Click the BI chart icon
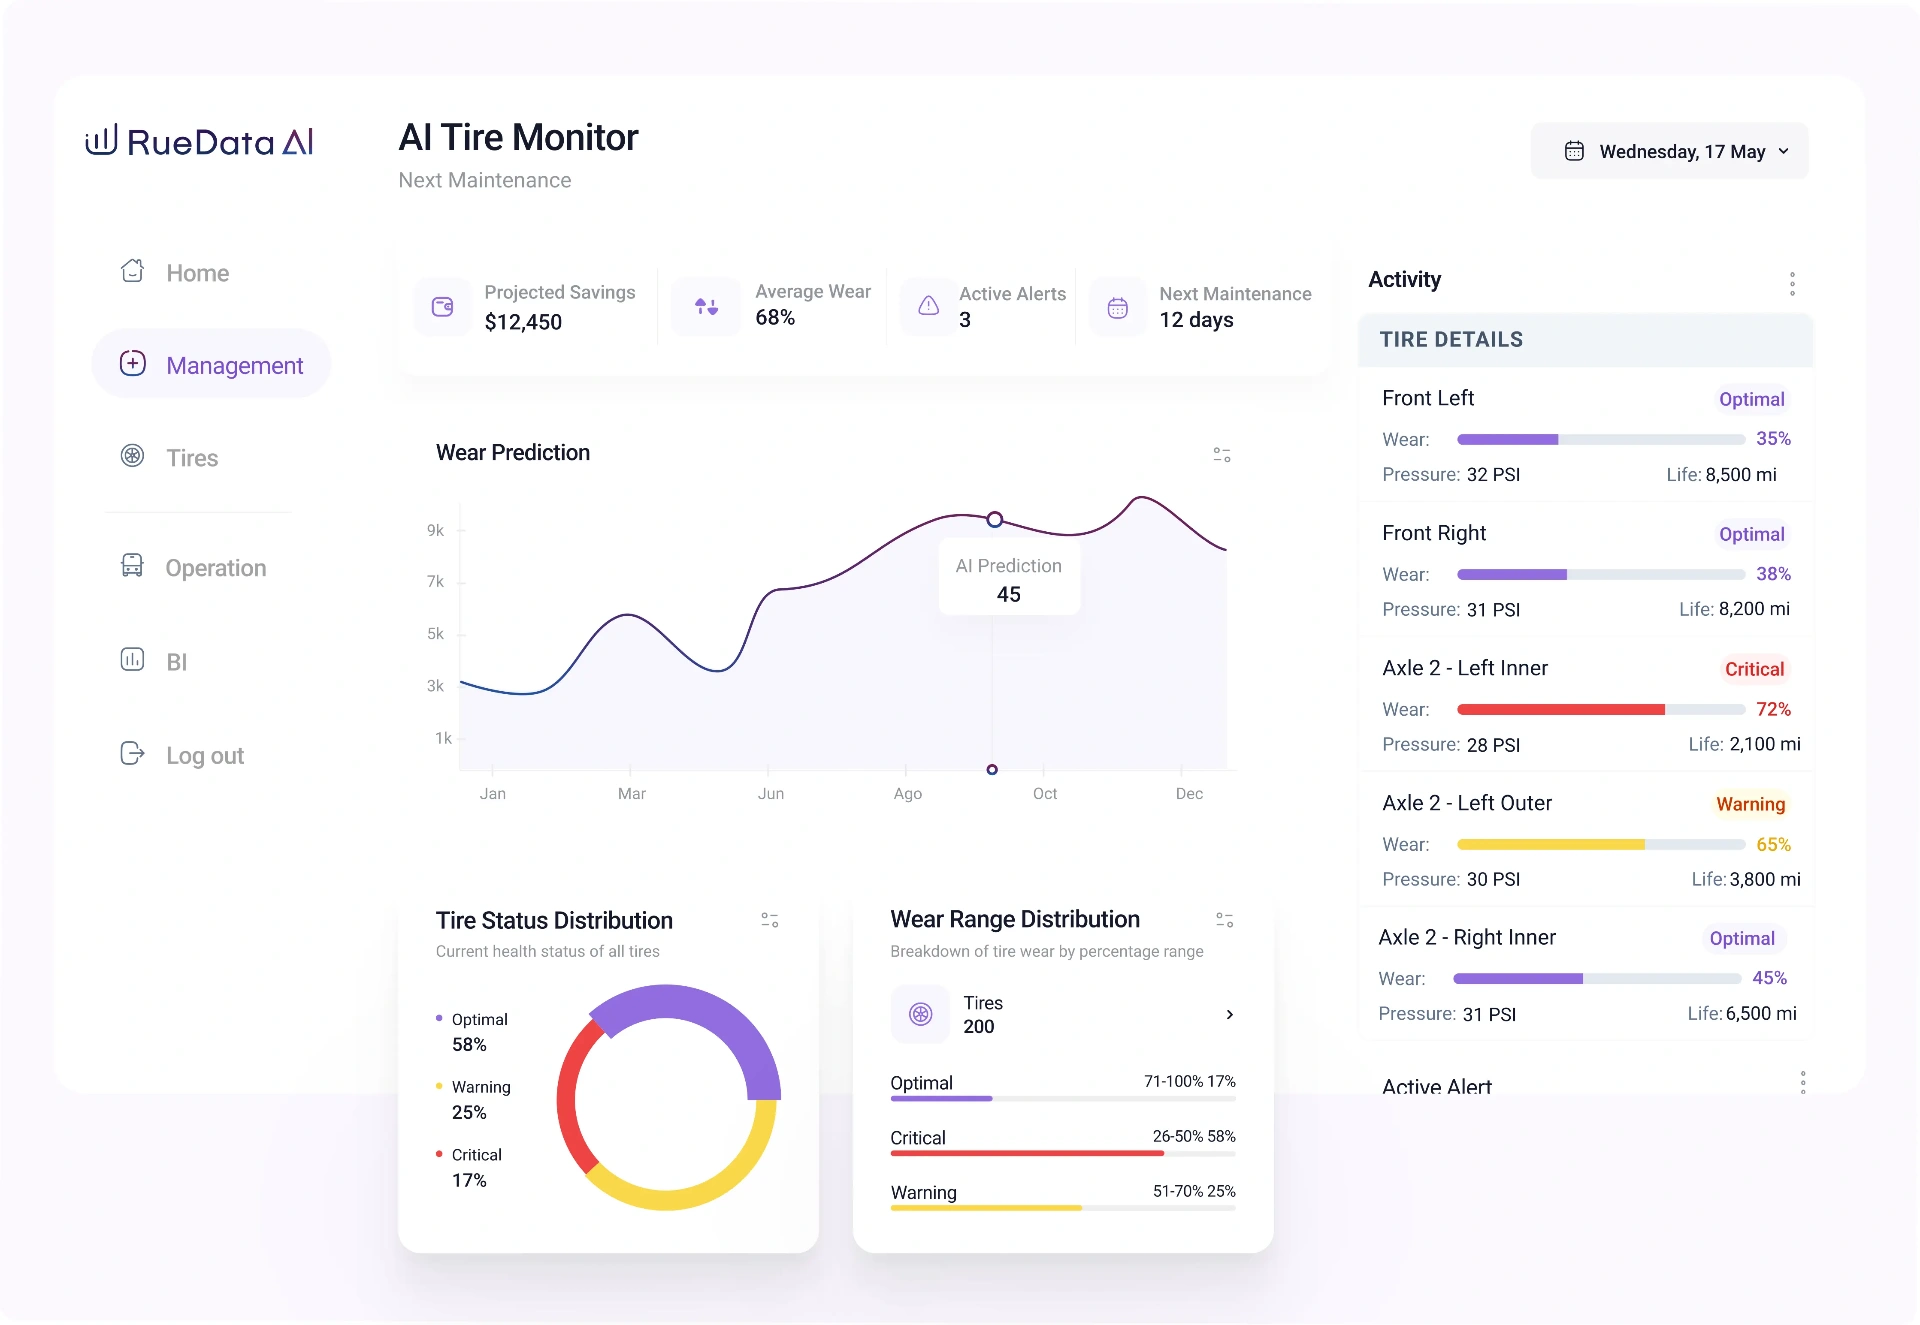The image size is (1920, 1325). coord(132,659)
